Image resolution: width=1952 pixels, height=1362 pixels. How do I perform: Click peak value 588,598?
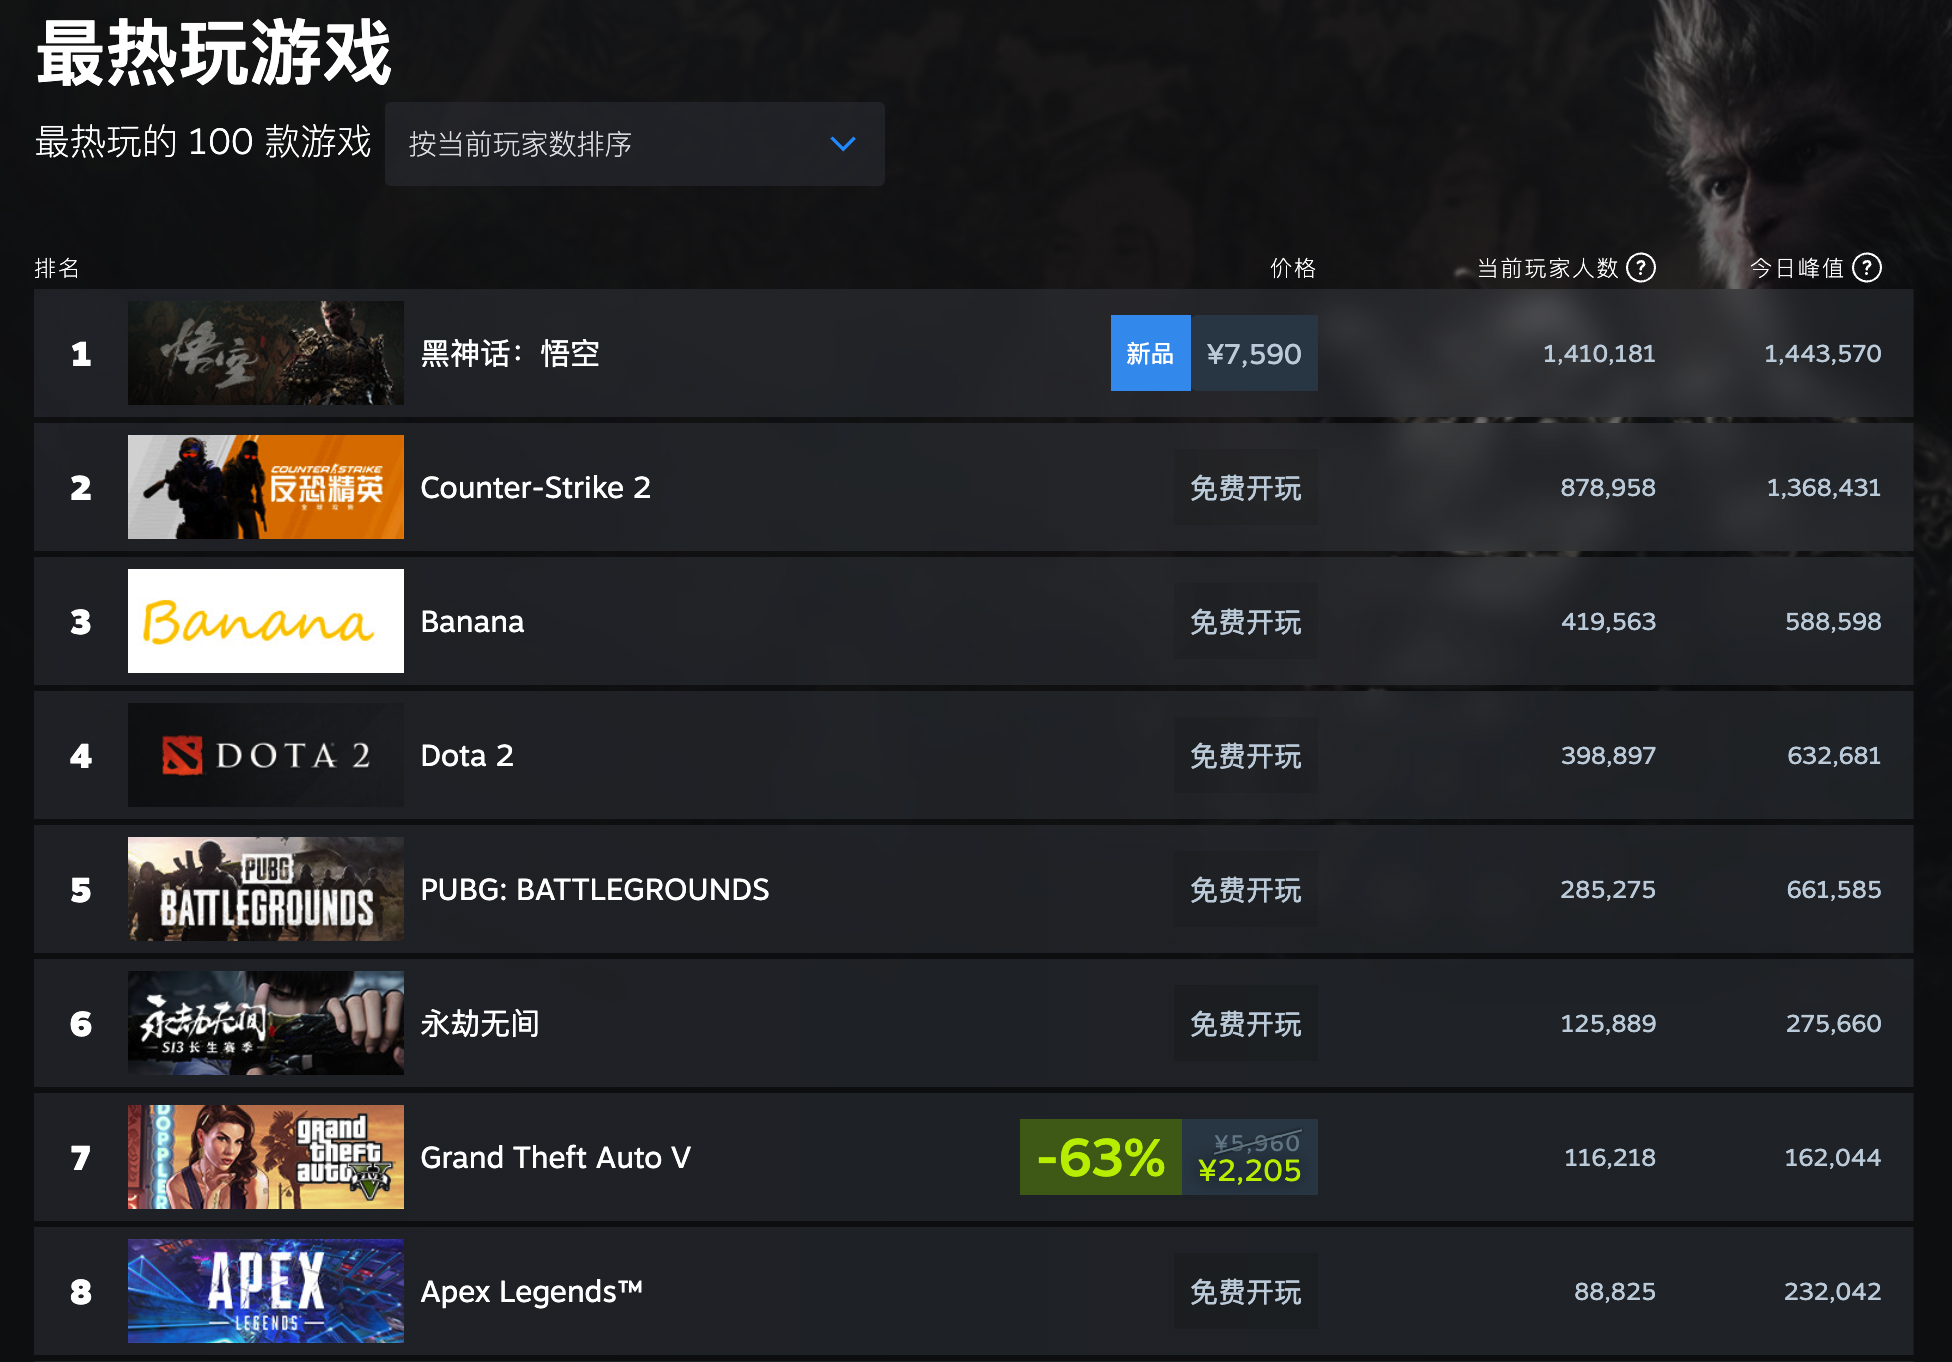[1833, 621]
